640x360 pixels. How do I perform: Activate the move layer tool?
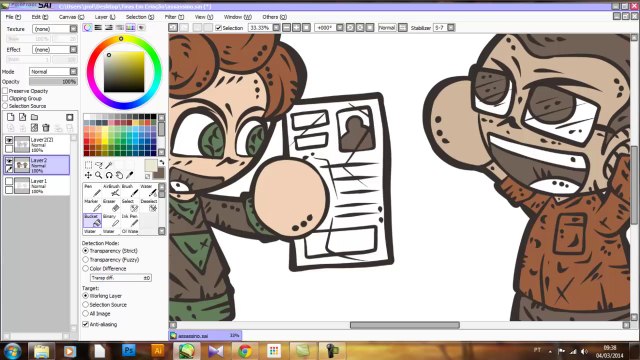click(88, 175)
